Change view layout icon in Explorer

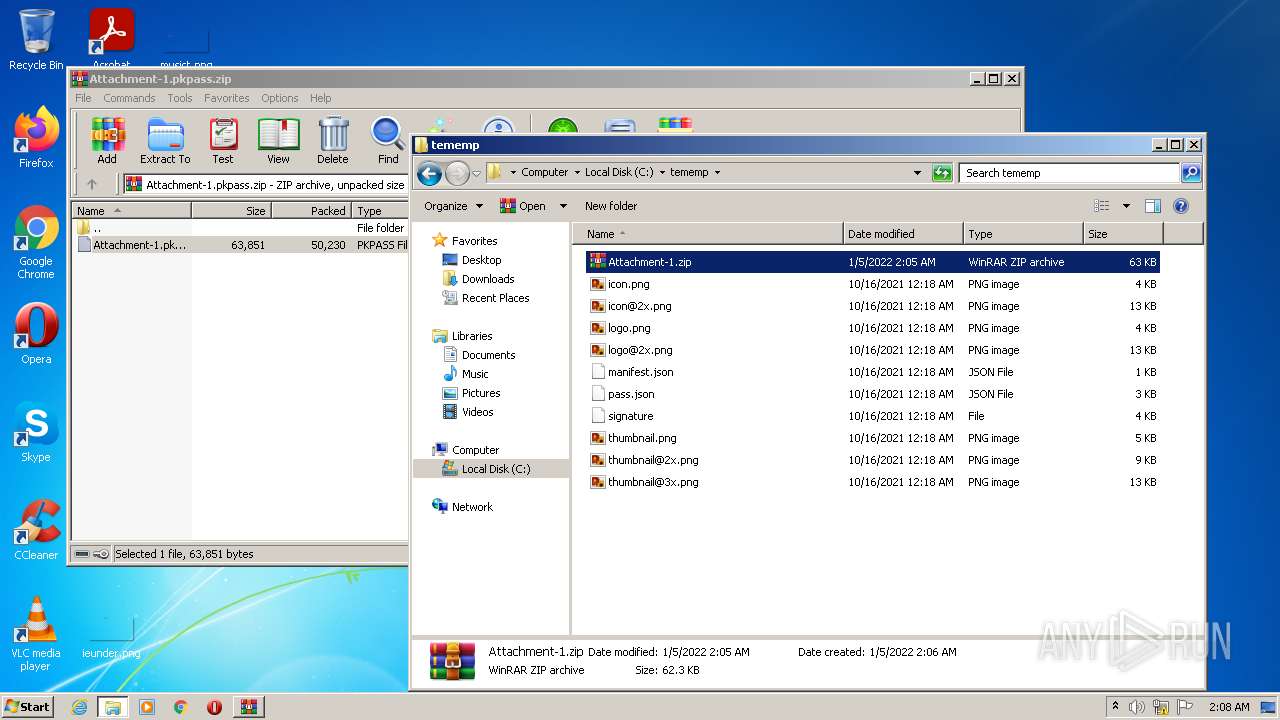[x=1102, y=206]
